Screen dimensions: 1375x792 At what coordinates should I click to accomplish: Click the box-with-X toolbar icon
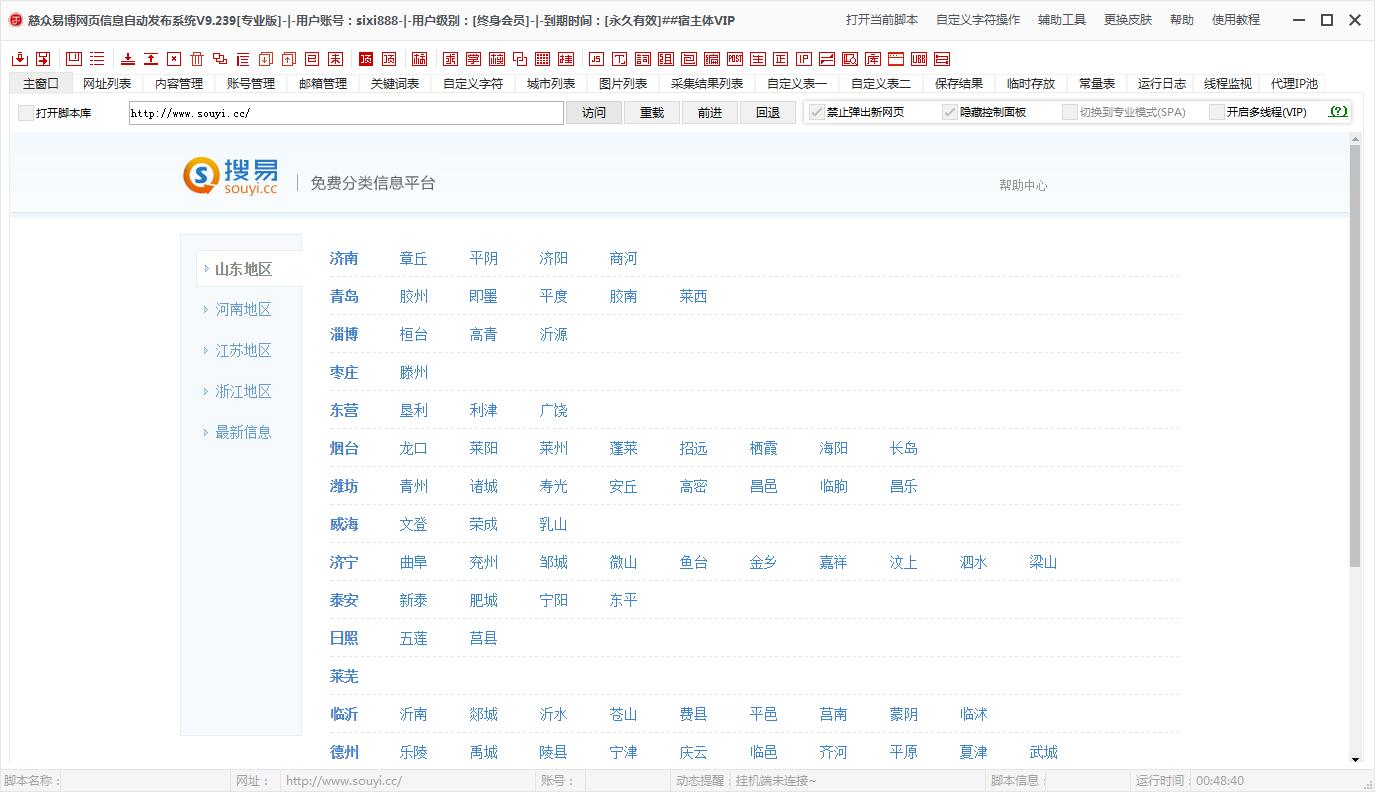tap(174, 59)
